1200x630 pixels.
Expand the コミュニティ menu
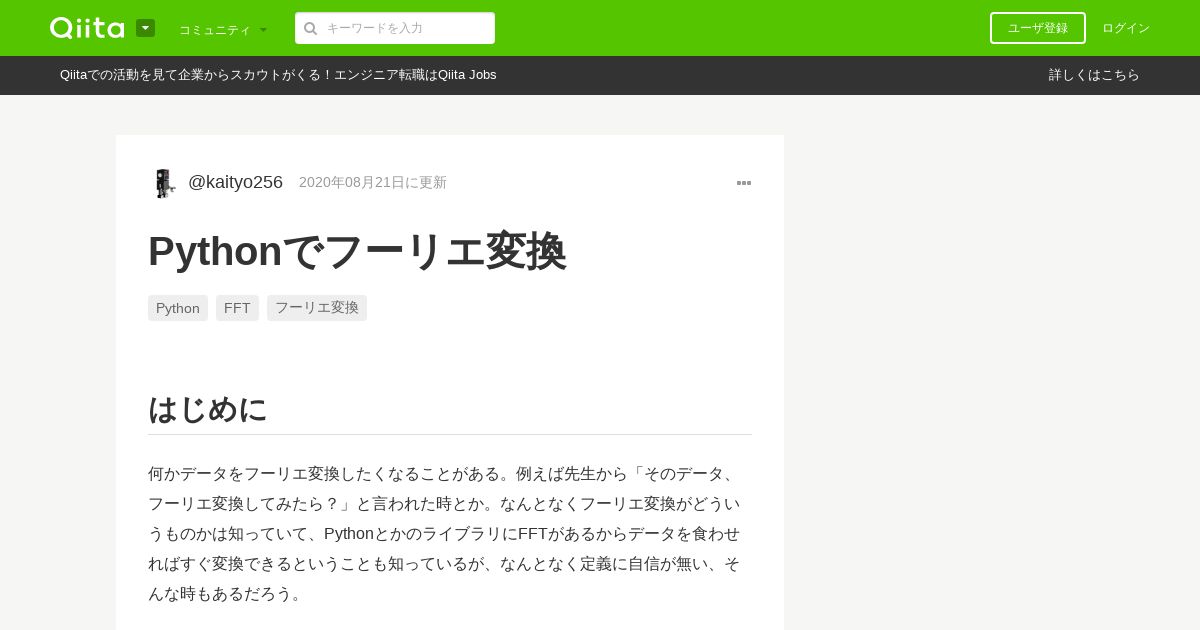(223, 30)
